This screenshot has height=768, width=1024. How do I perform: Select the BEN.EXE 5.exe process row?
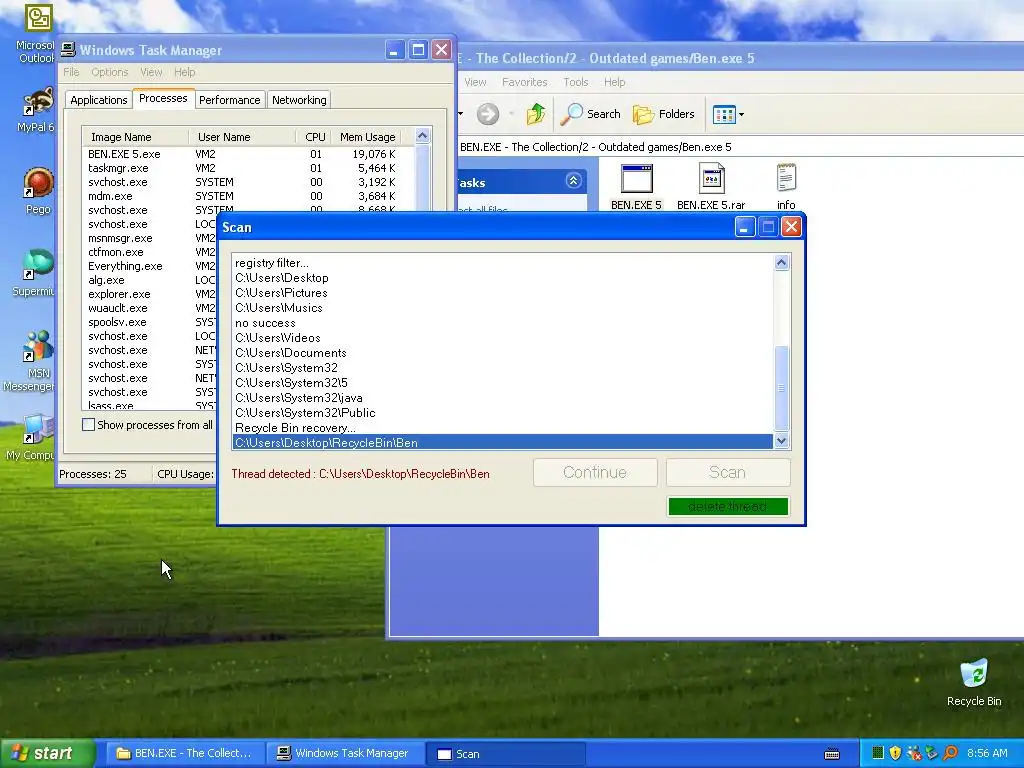pyautogui.click(x=248, y=154)
